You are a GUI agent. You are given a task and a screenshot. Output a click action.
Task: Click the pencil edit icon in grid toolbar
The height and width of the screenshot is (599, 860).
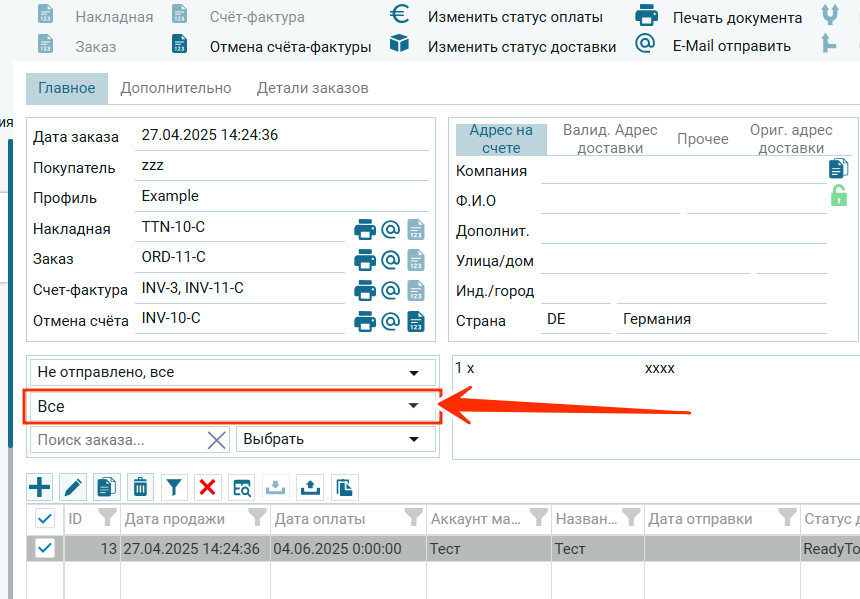[73, 487]
